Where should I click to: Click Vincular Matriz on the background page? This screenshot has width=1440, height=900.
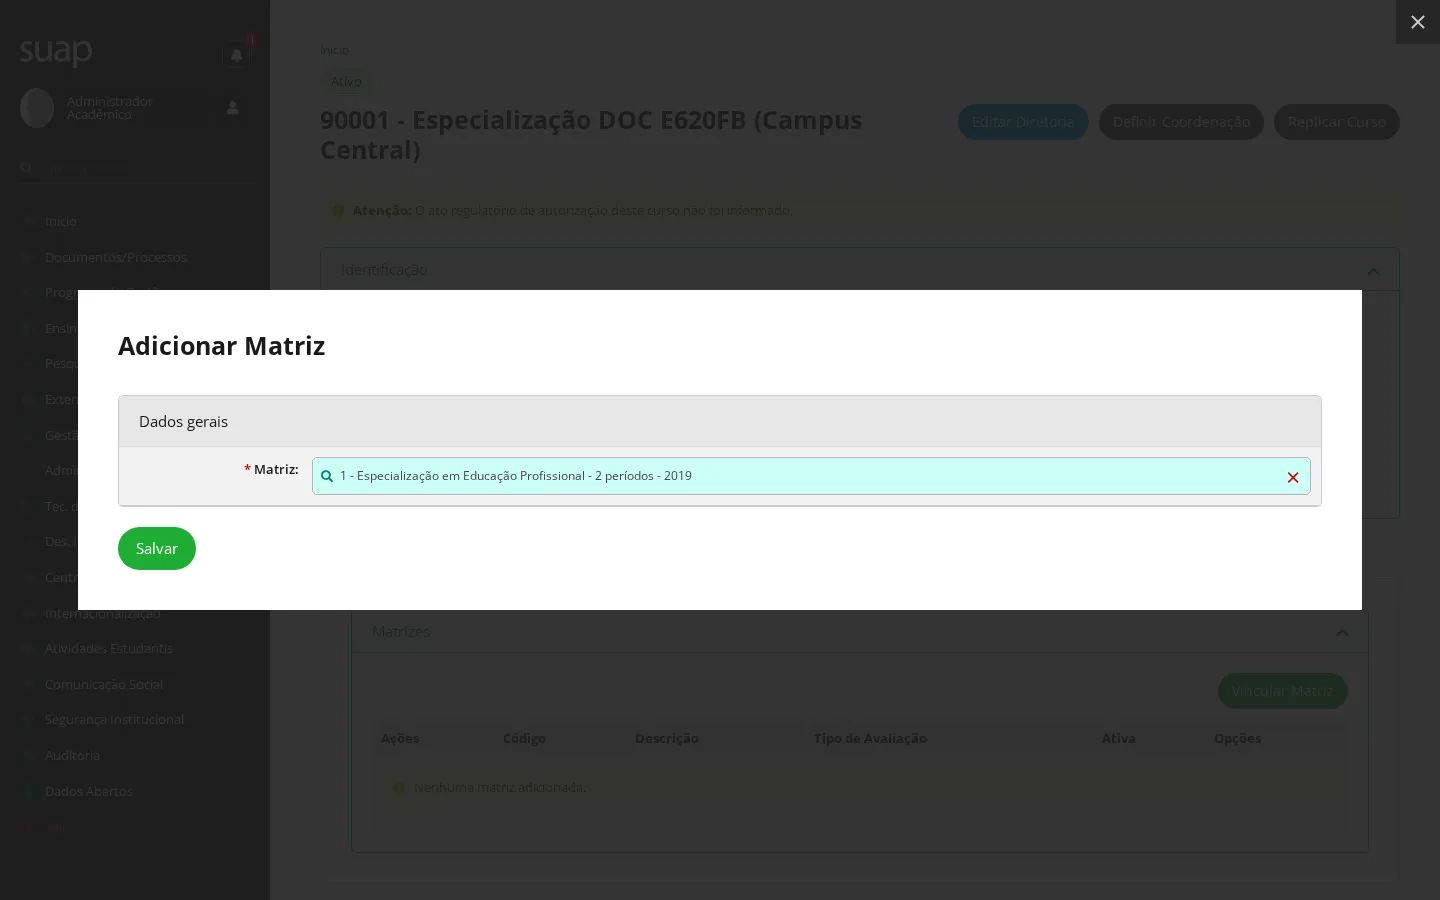click(x=1282, y=691)
